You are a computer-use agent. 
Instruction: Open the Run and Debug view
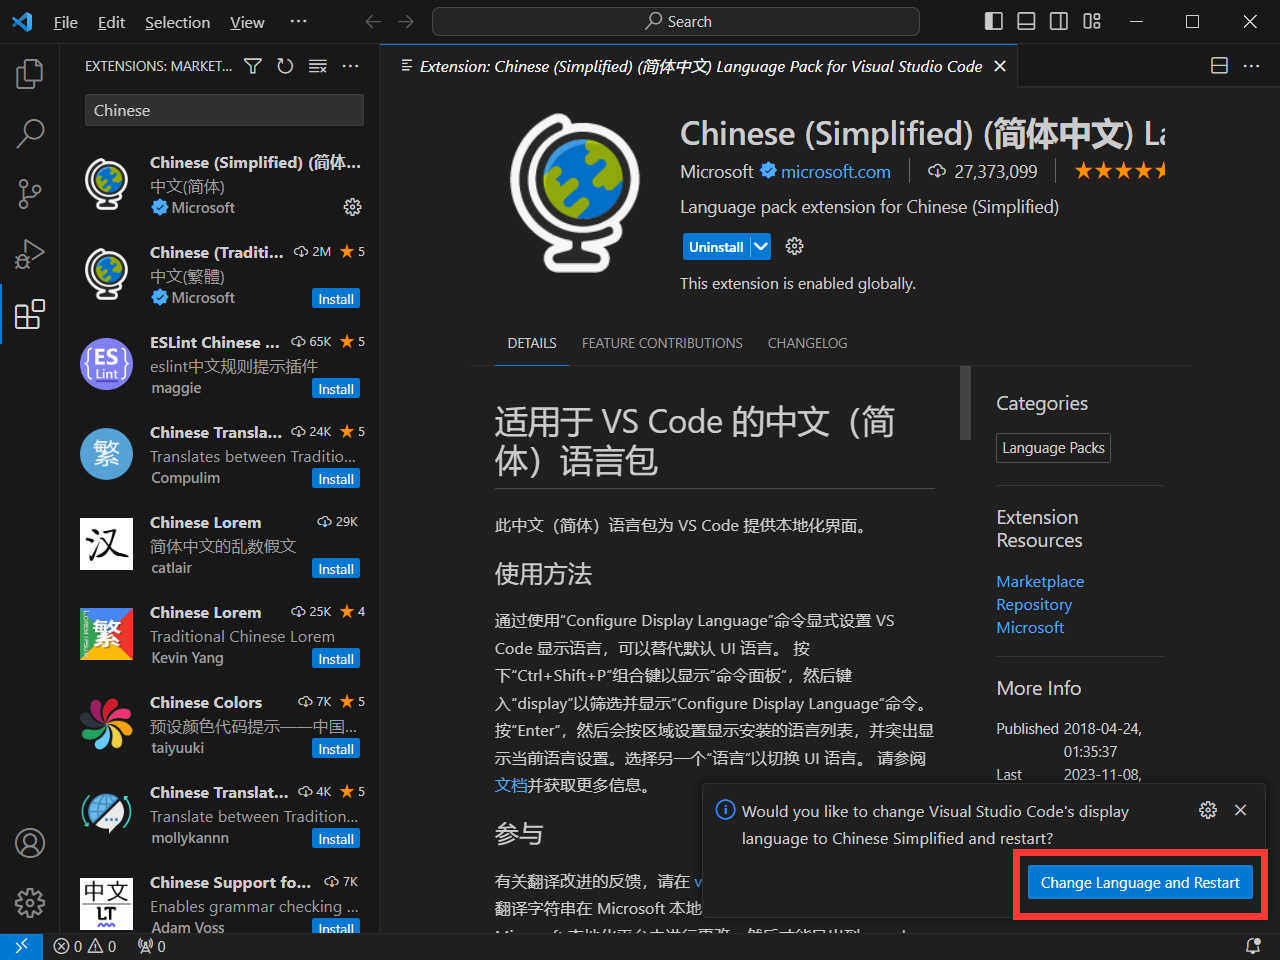30,254
